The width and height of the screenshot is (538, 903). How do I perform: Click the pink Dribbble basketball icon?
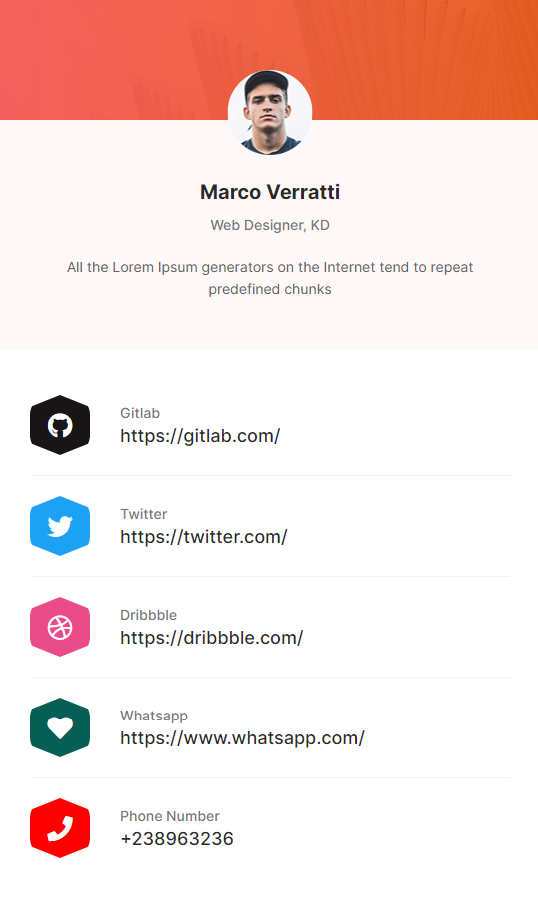60,627
